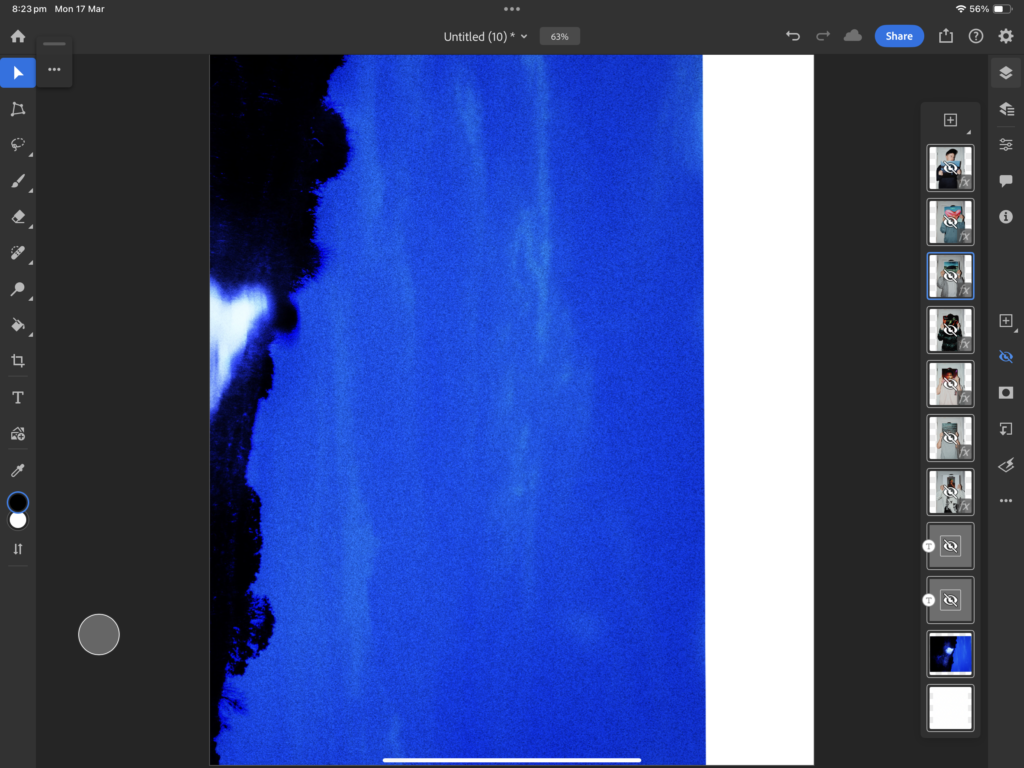Select the Spot Healing Brush tool

[x=18, y=253]
